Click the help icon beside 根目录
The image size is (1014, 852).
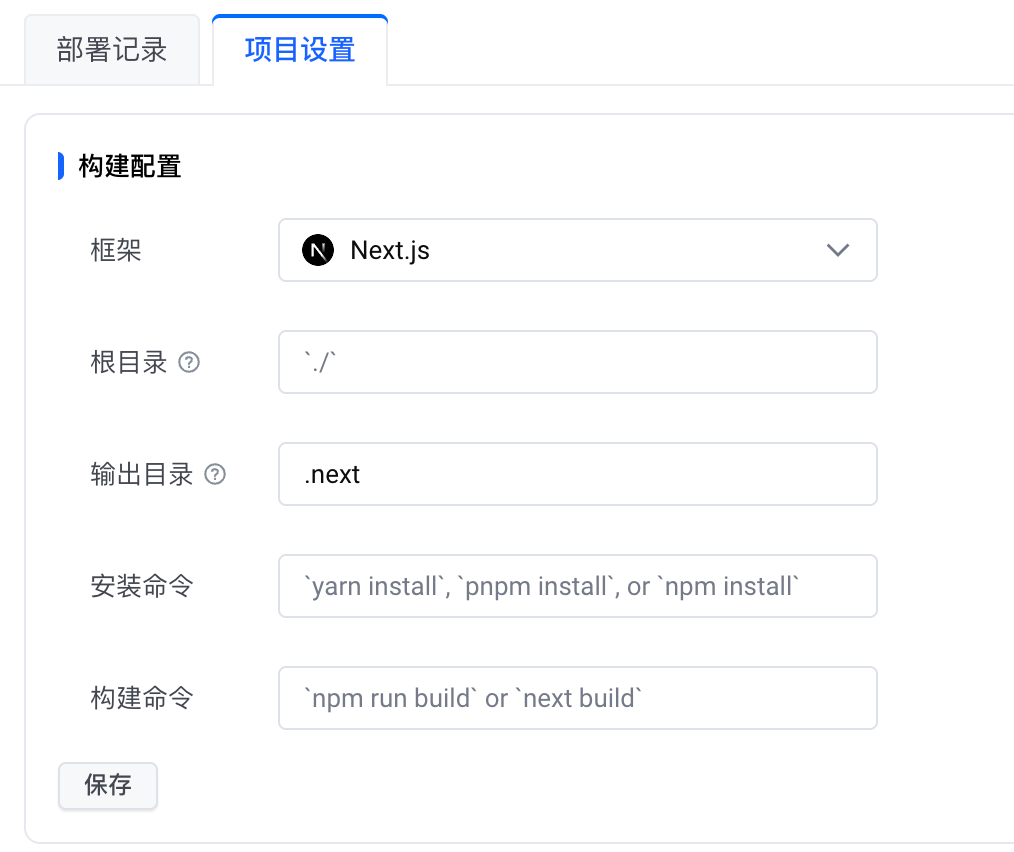click(189, 363)
